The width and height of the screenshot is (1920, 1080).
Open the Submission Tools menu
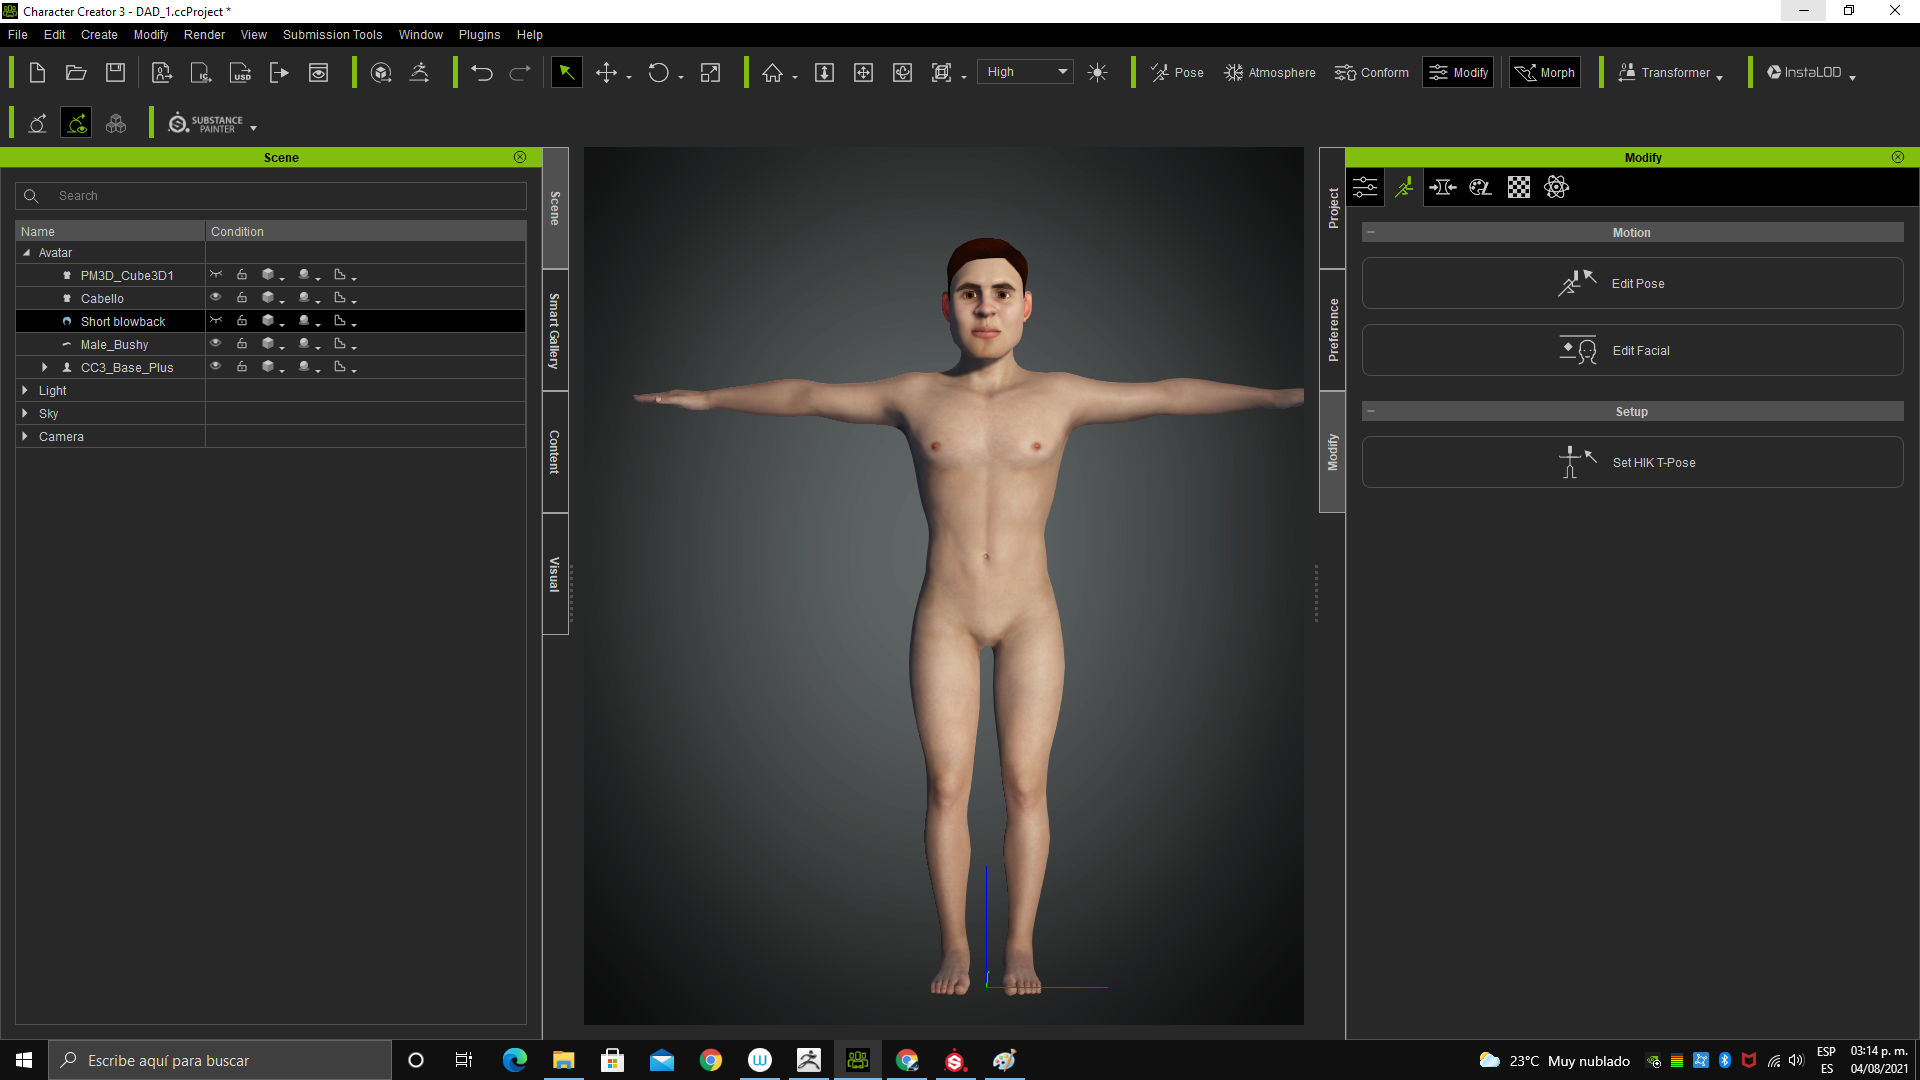(332, 35)
